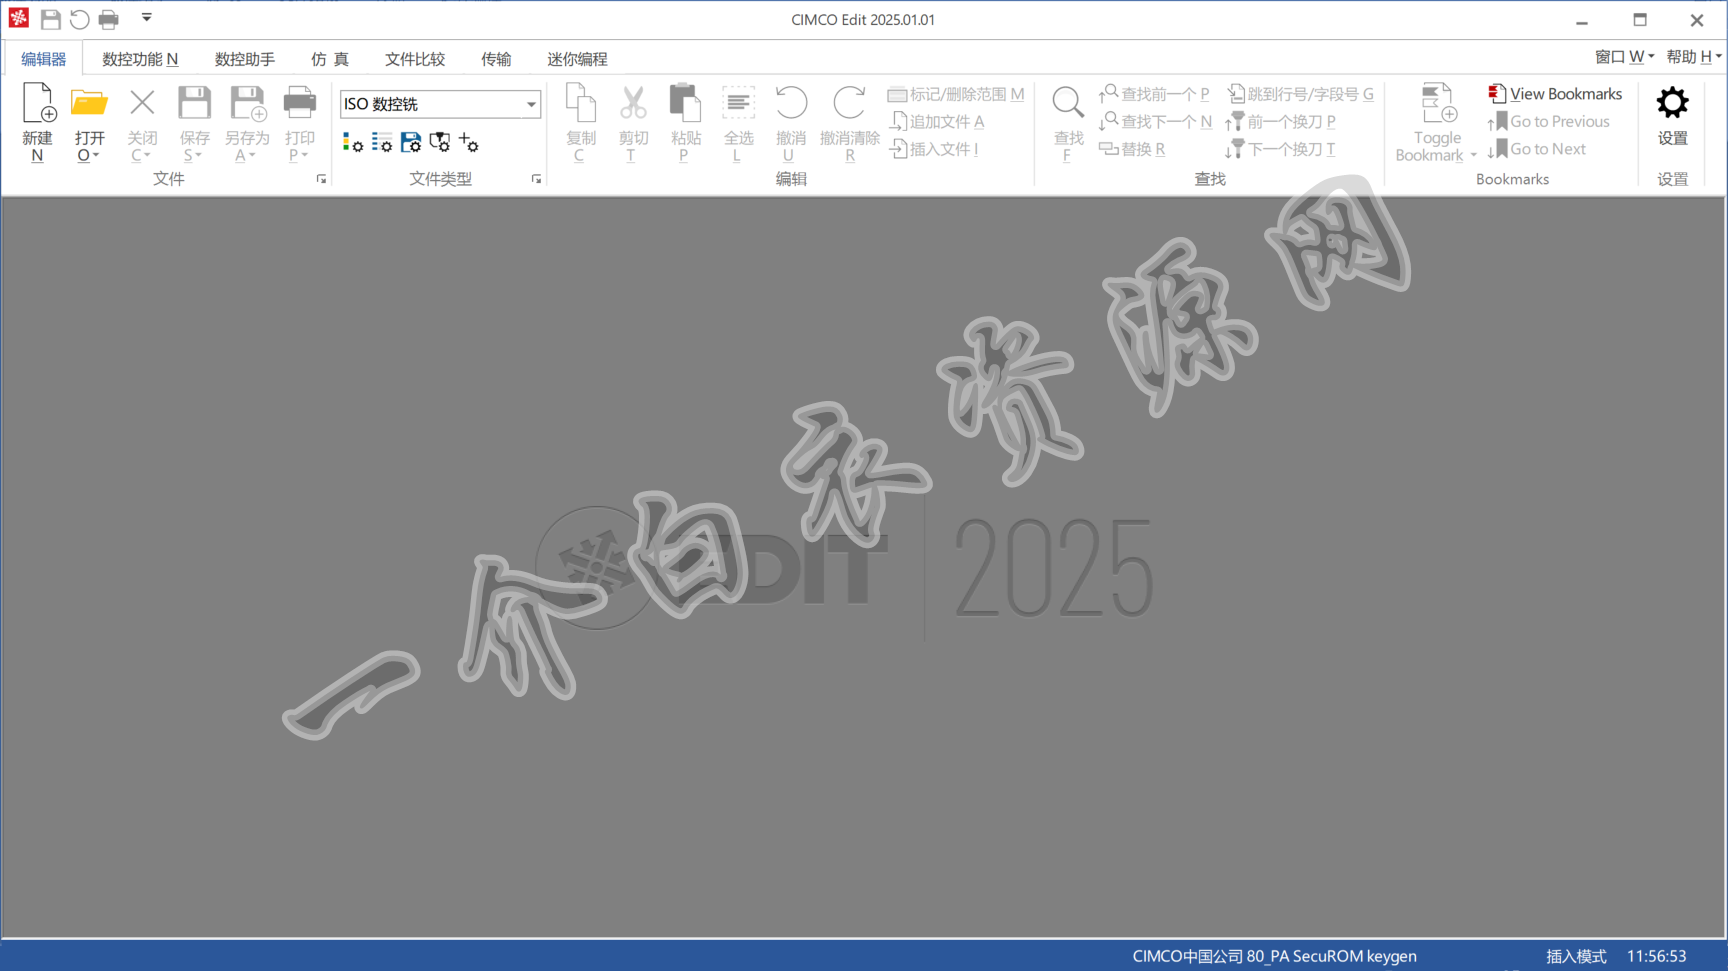The height and width of the screenshot is (971, 1728).
Task: Switch to the 数控功能 N tab
Action: point(140,59)
